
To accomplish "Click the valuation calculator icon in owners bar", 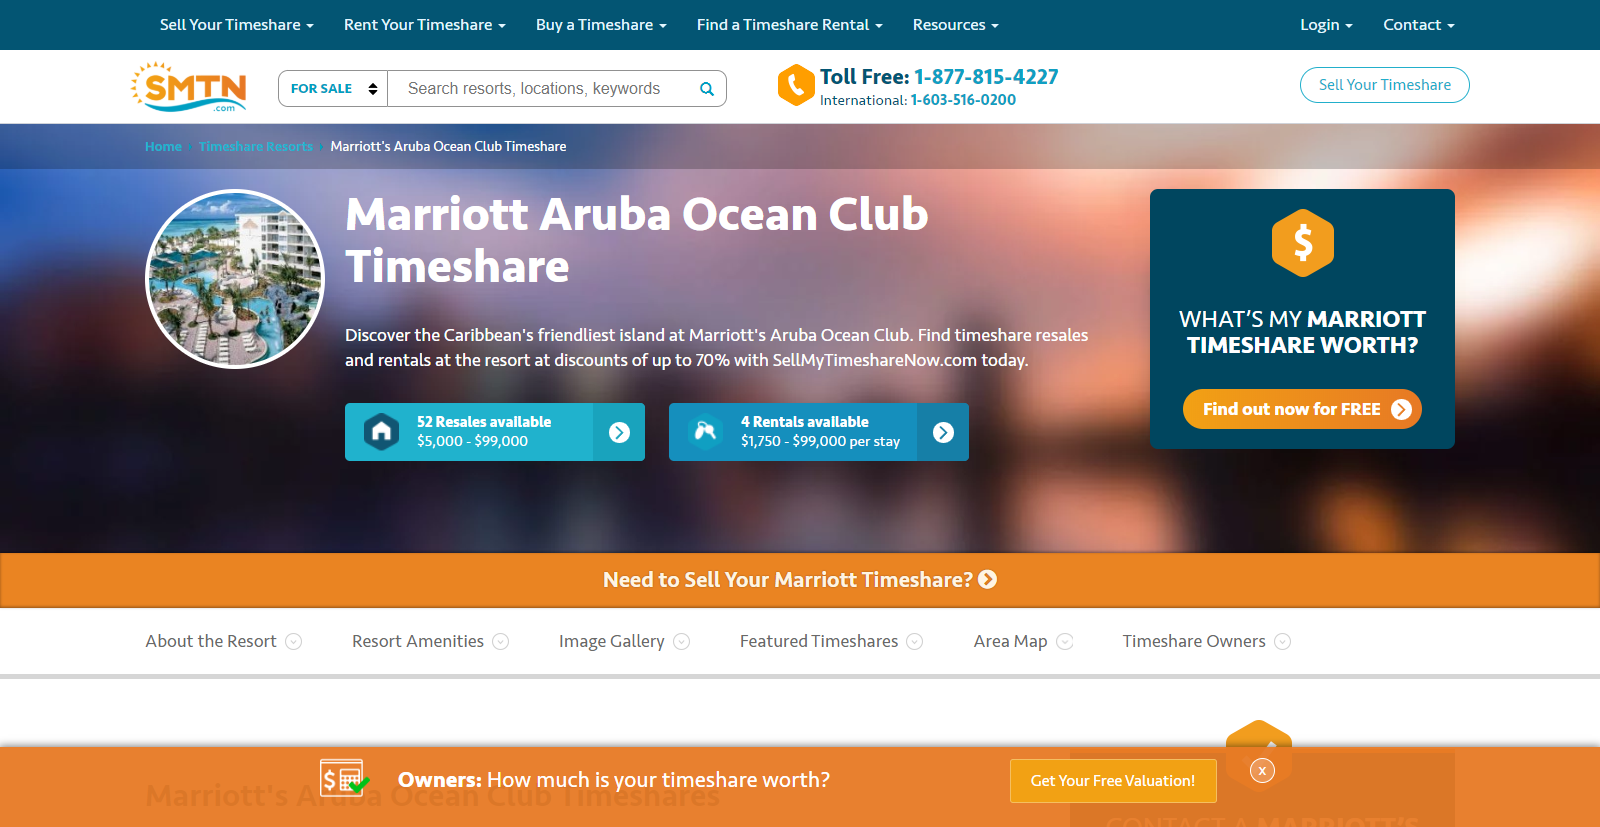I will coord(344,778).
